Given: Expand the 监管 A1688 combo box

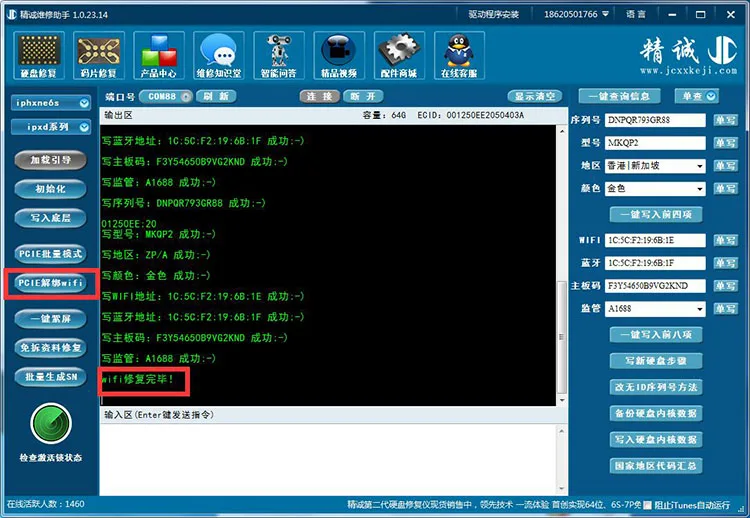Looking at the screenshot, I should 700,309.
